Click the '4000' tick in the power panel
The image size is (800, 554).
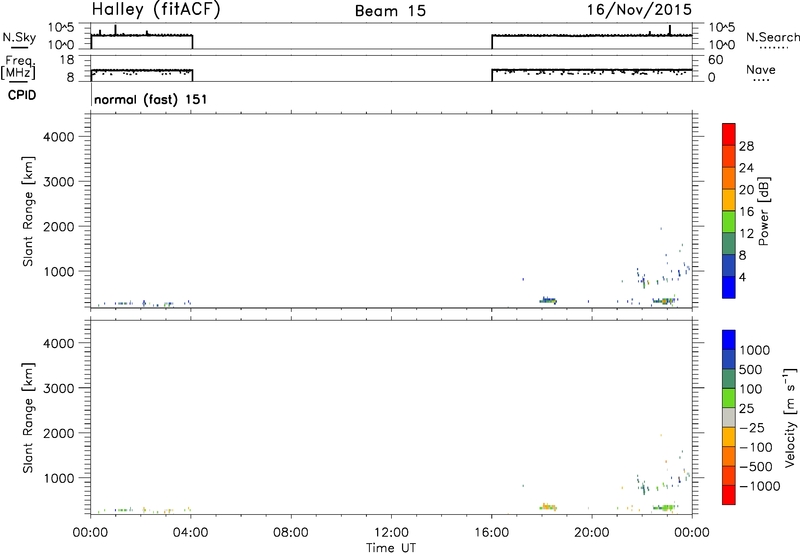(59, 137)
